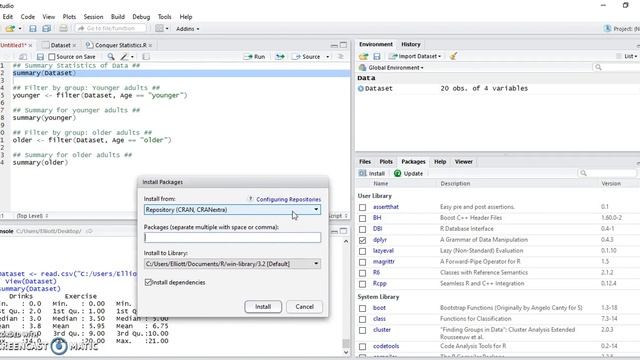640x360 pixels.
Task: Open the Global Environment dropdown
Action: tap(391, 68)
